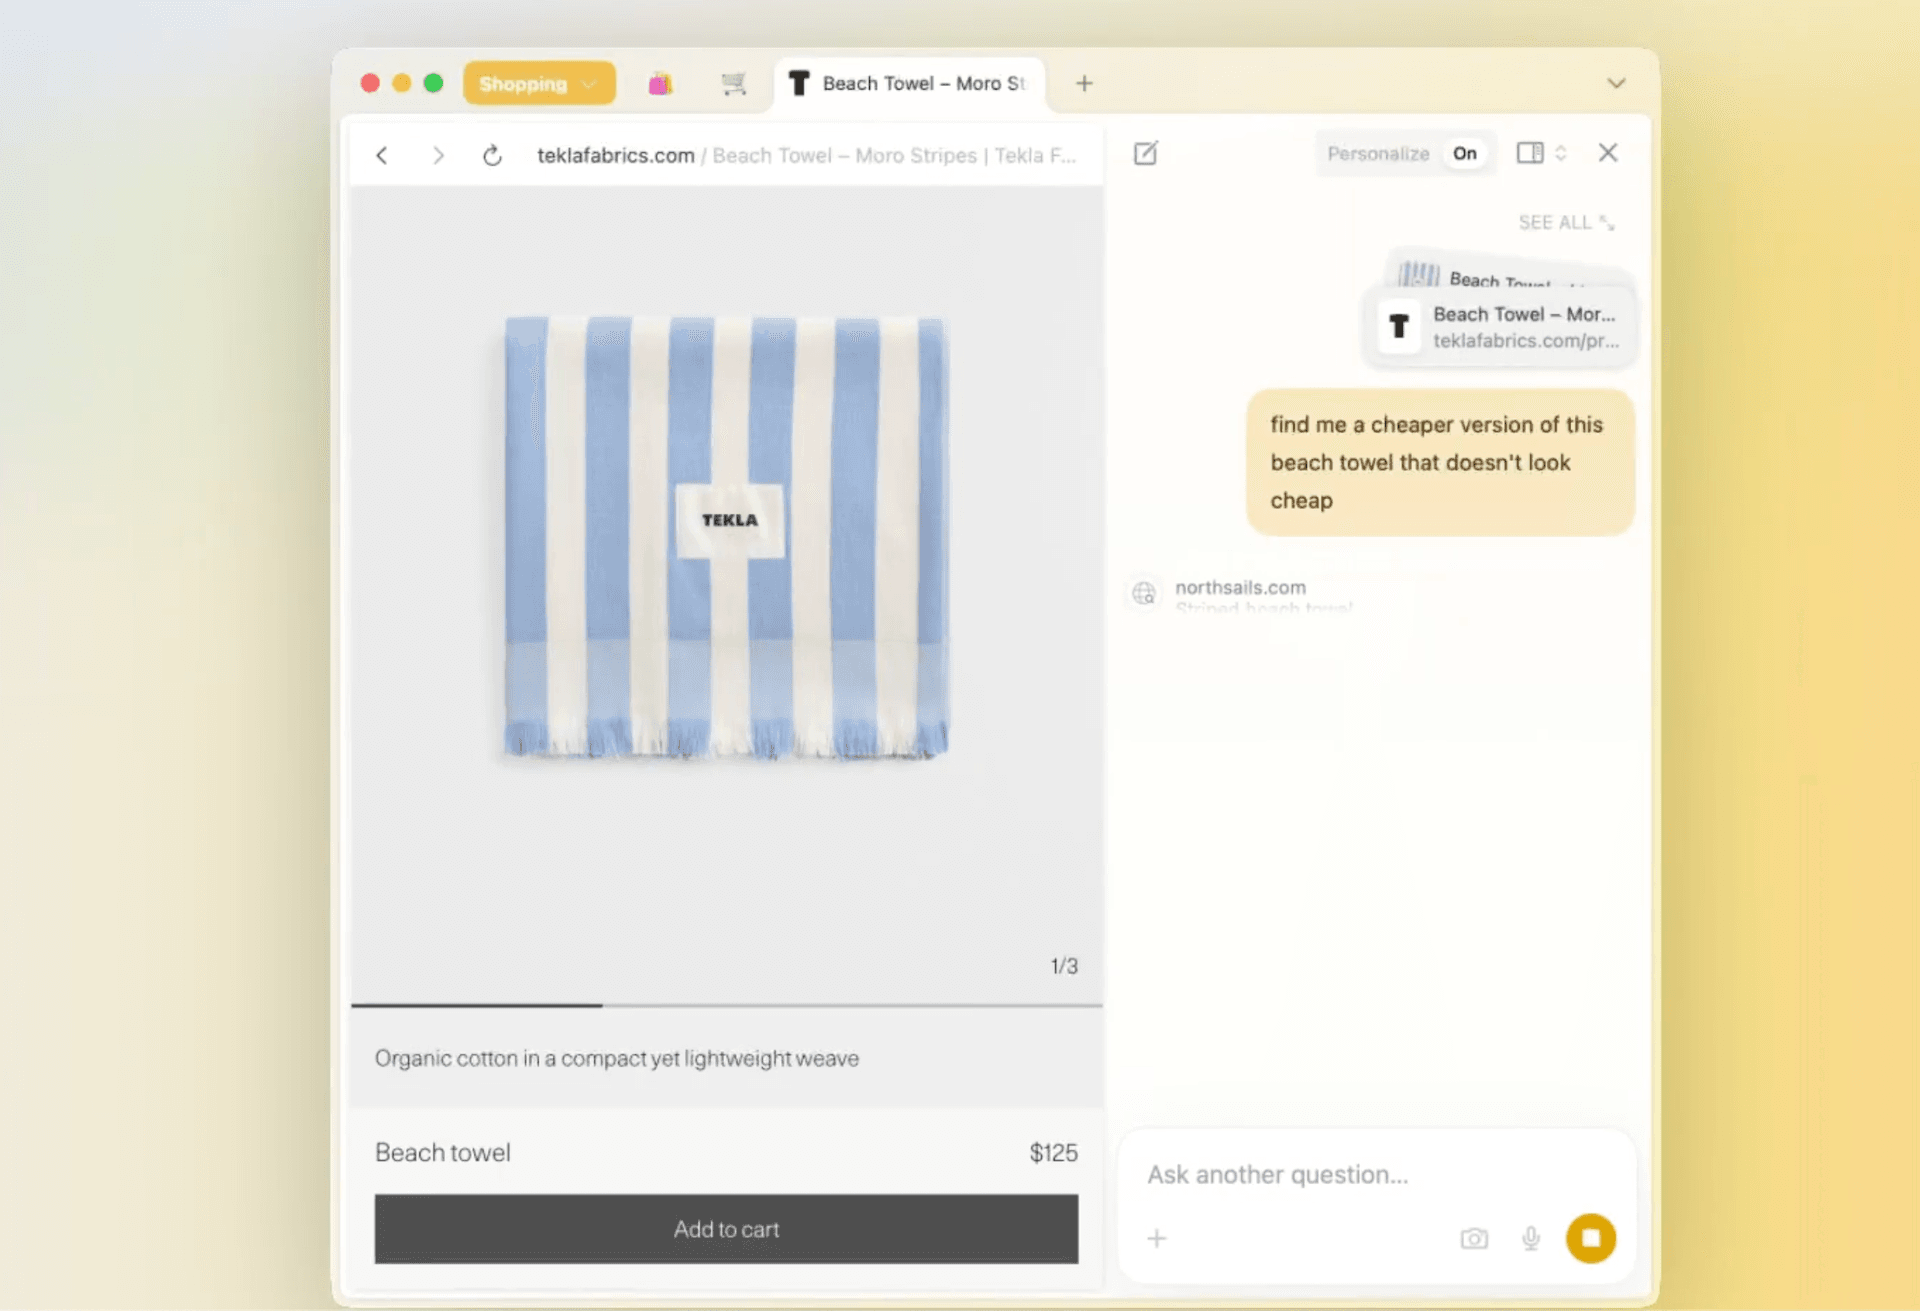Viewport: 1920px width, 1311px height.
Task: Open sidebar layout options stepper arrows
Action: [1560, 153]
